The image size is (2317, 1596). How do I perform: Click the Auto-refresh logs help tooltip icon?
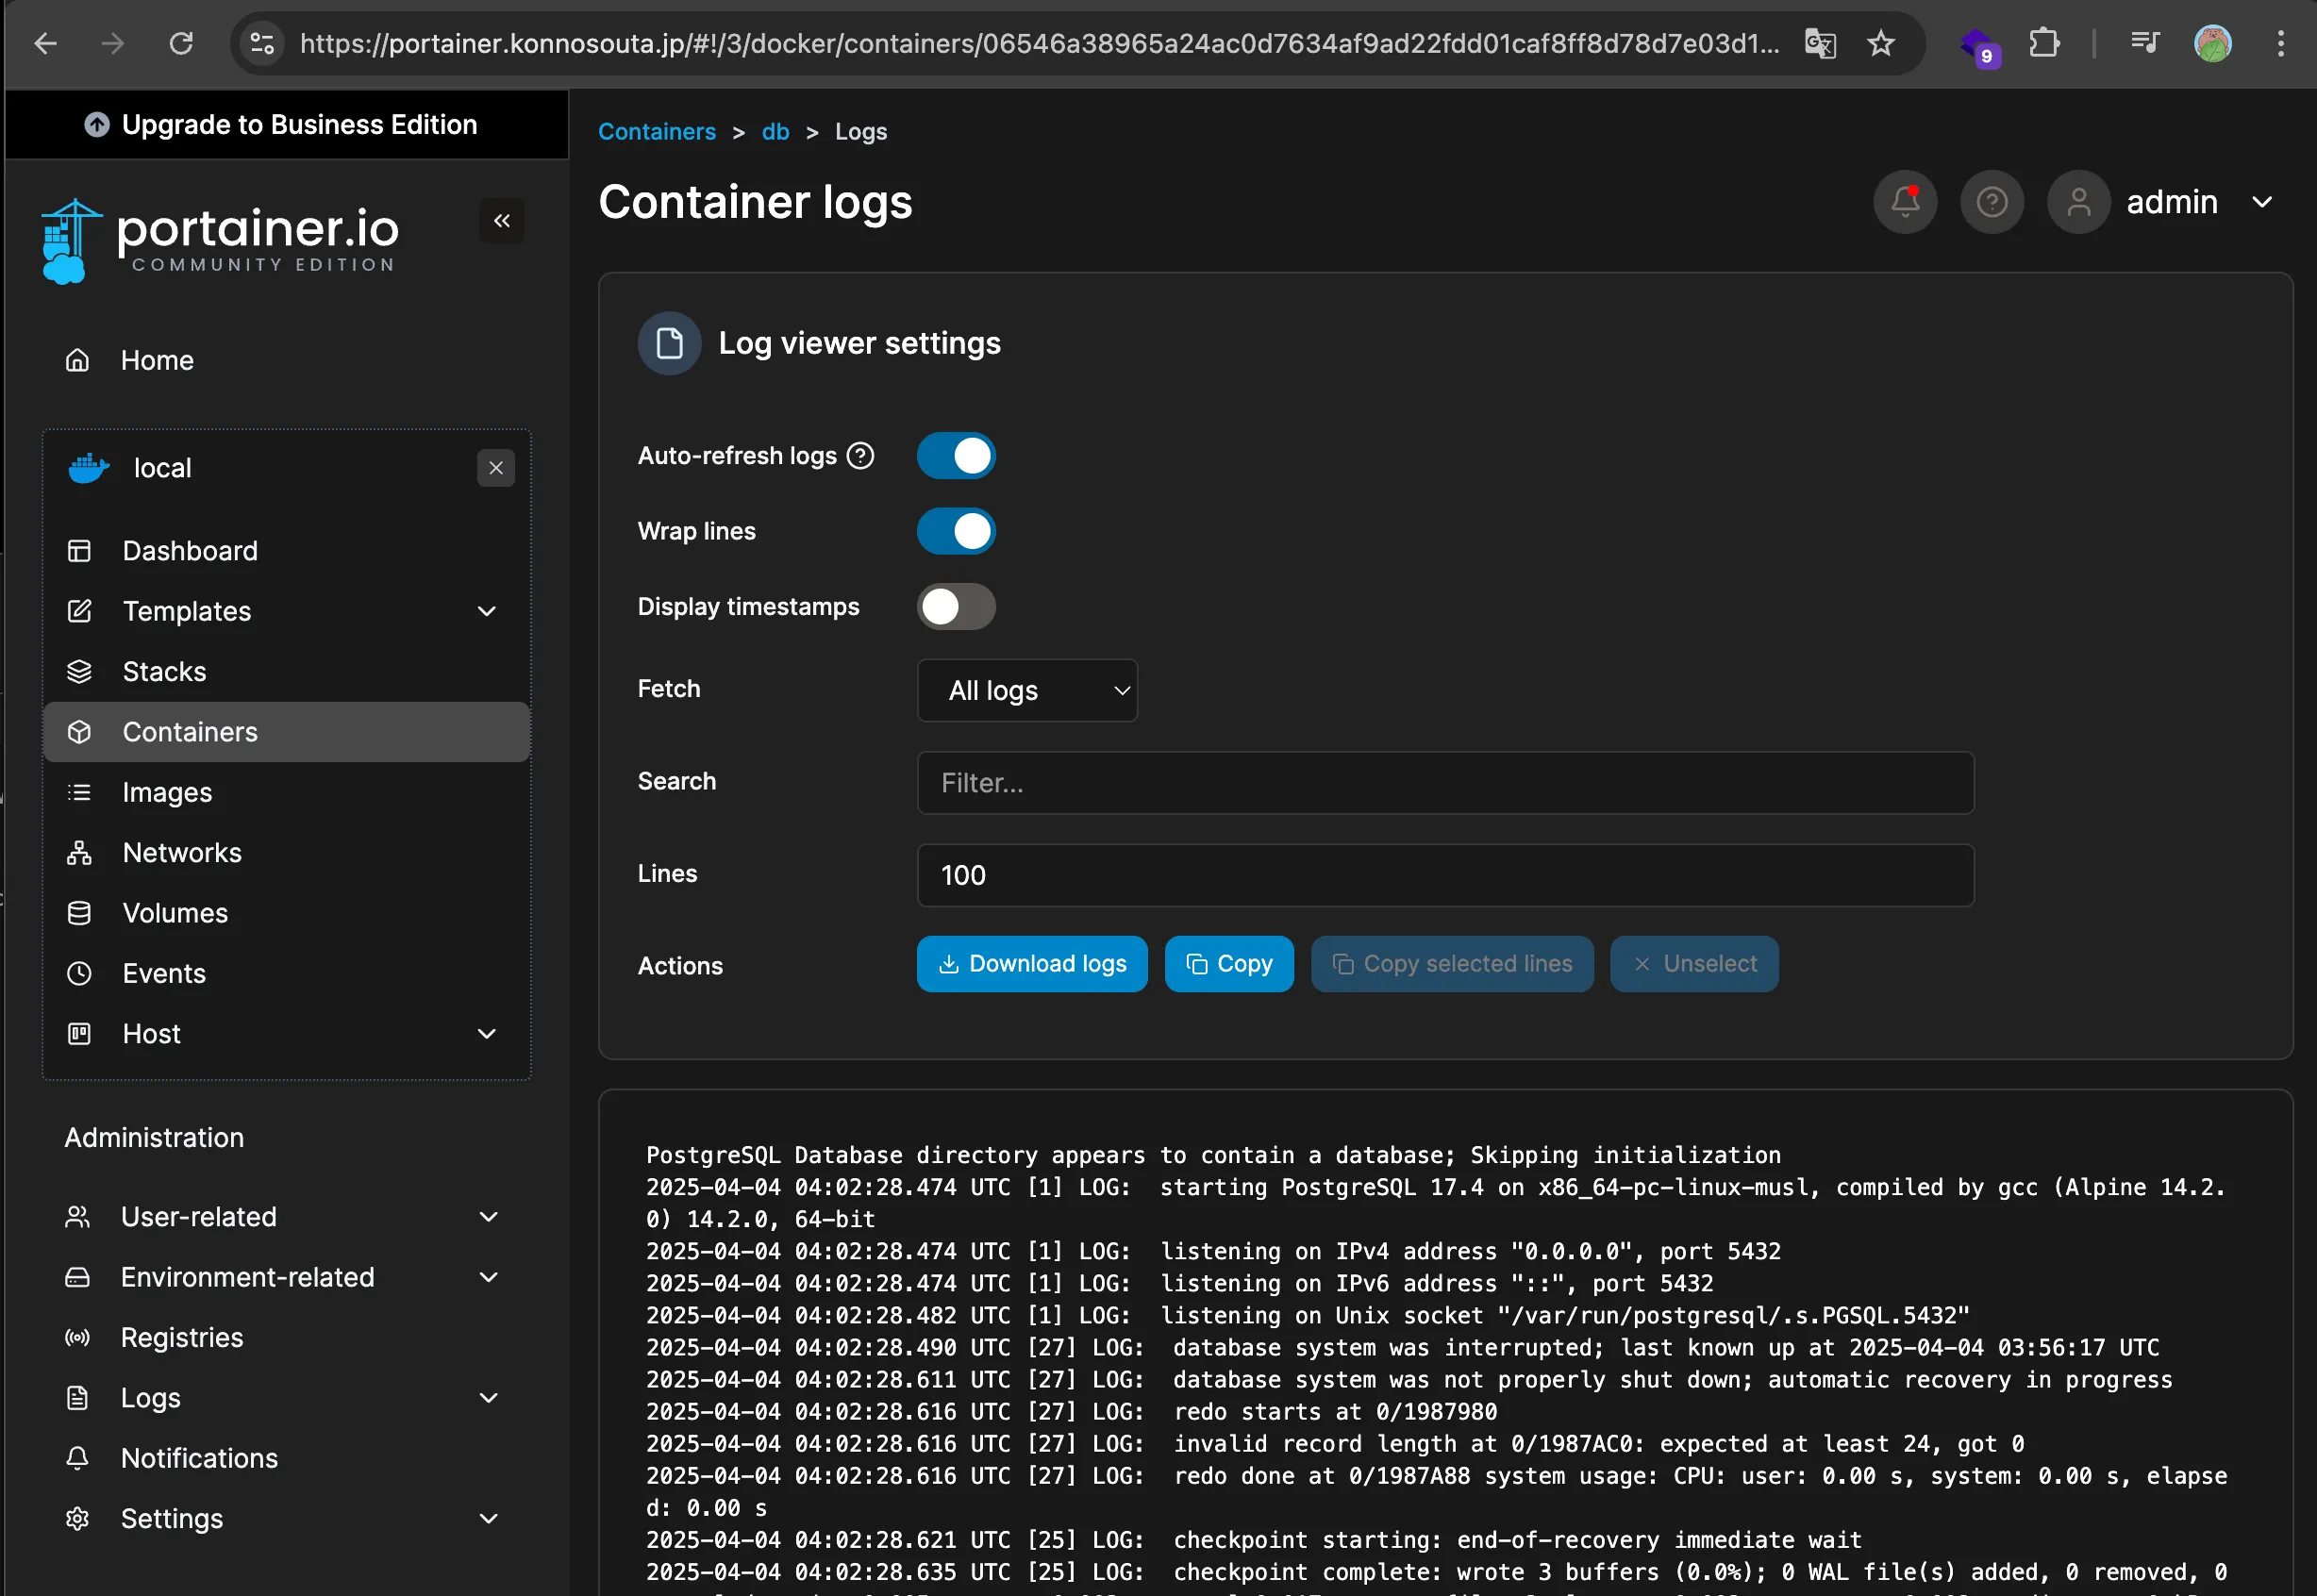tap(860, 456)
